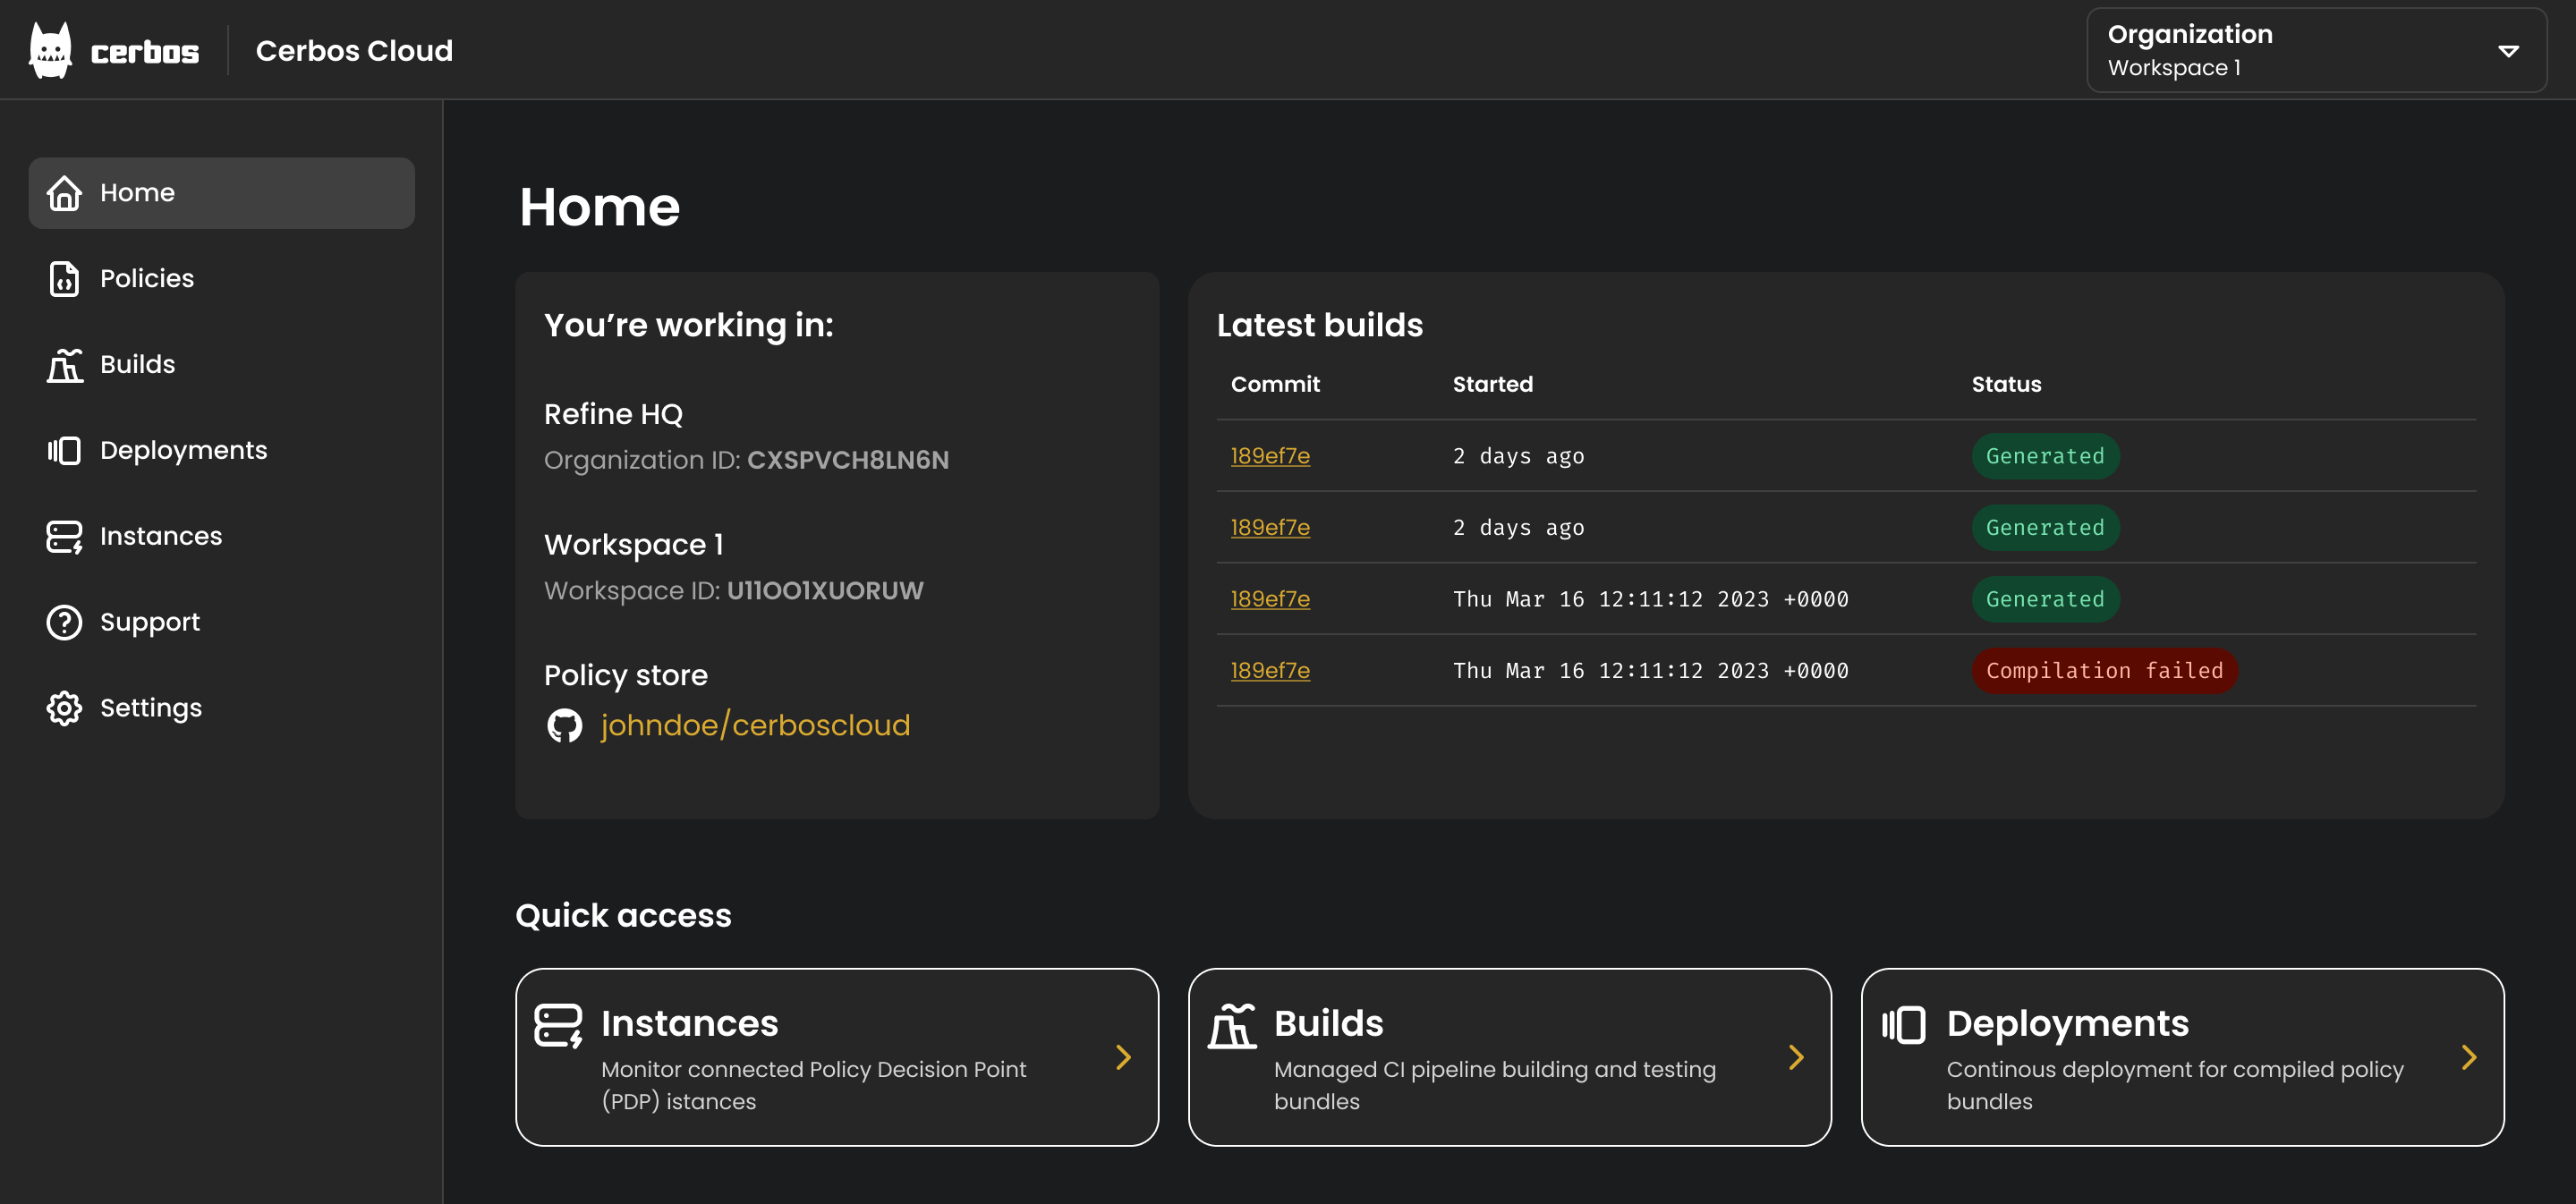Screen dimensions: 2576x1204
Task: Click the Cerbos logo icon
Action: (50, 50)
